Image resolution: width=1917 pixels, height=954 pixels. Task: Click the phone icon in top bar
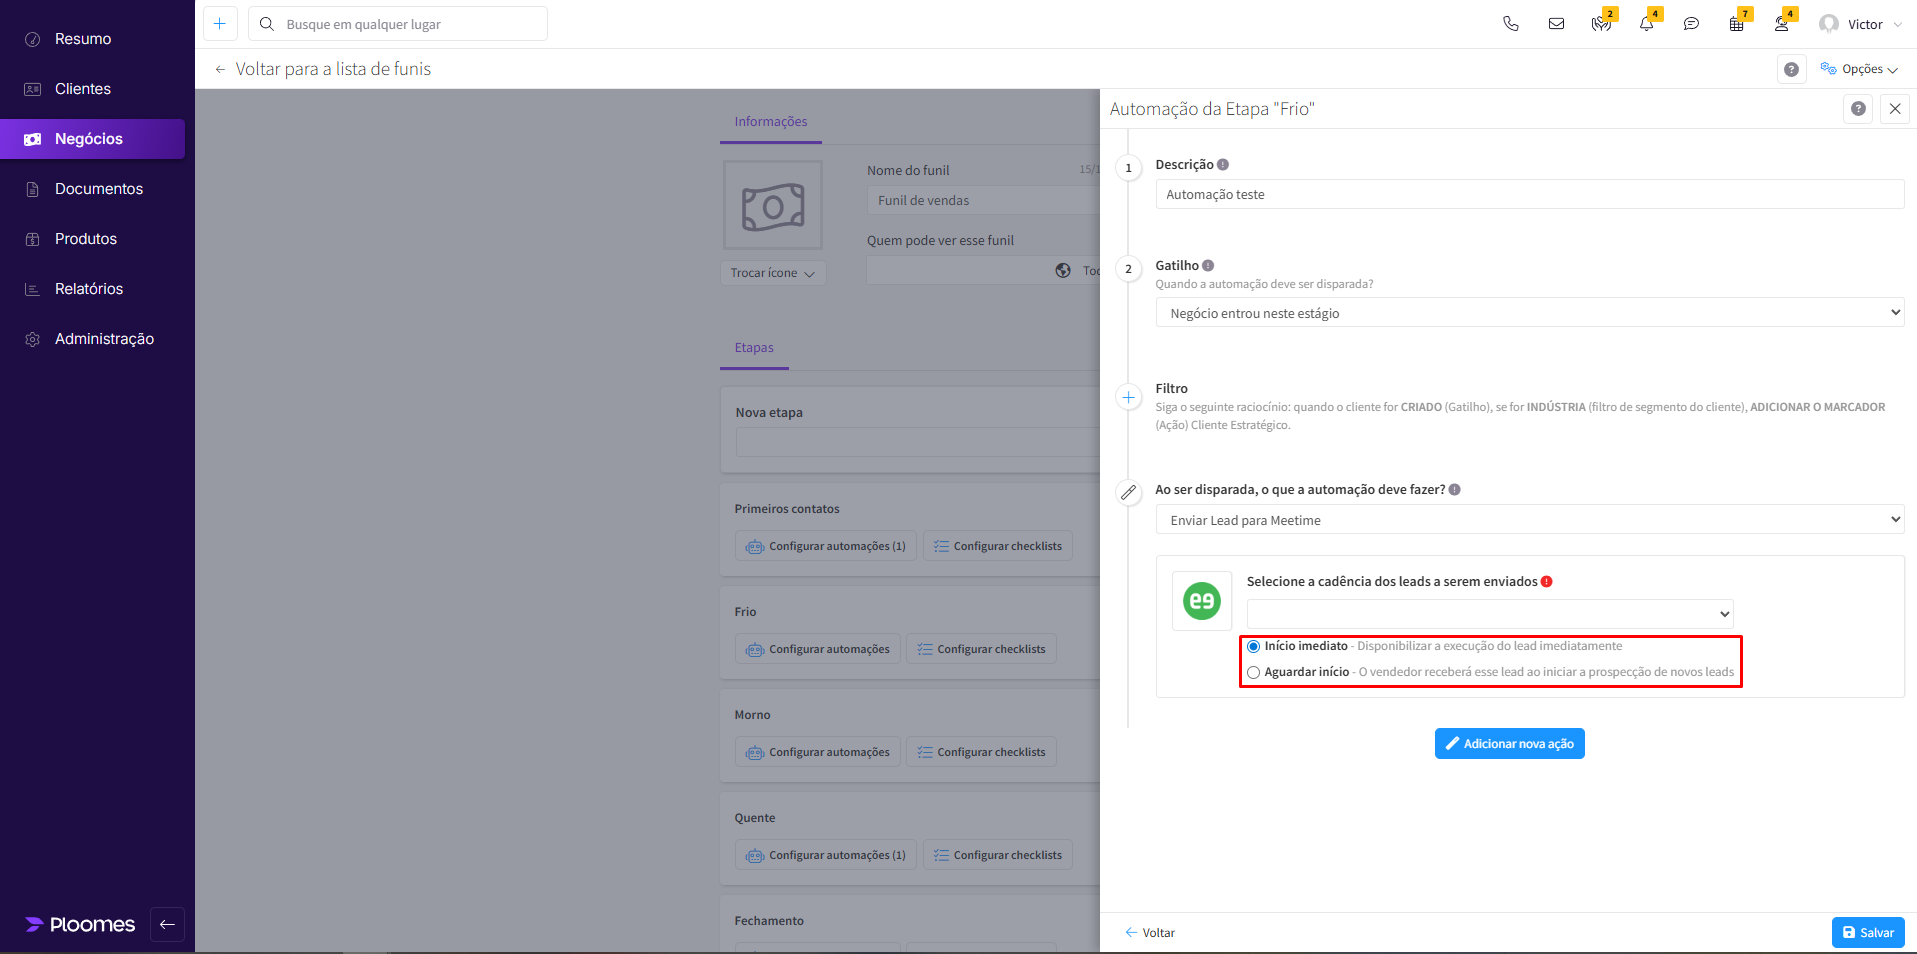coord(1510,24)
